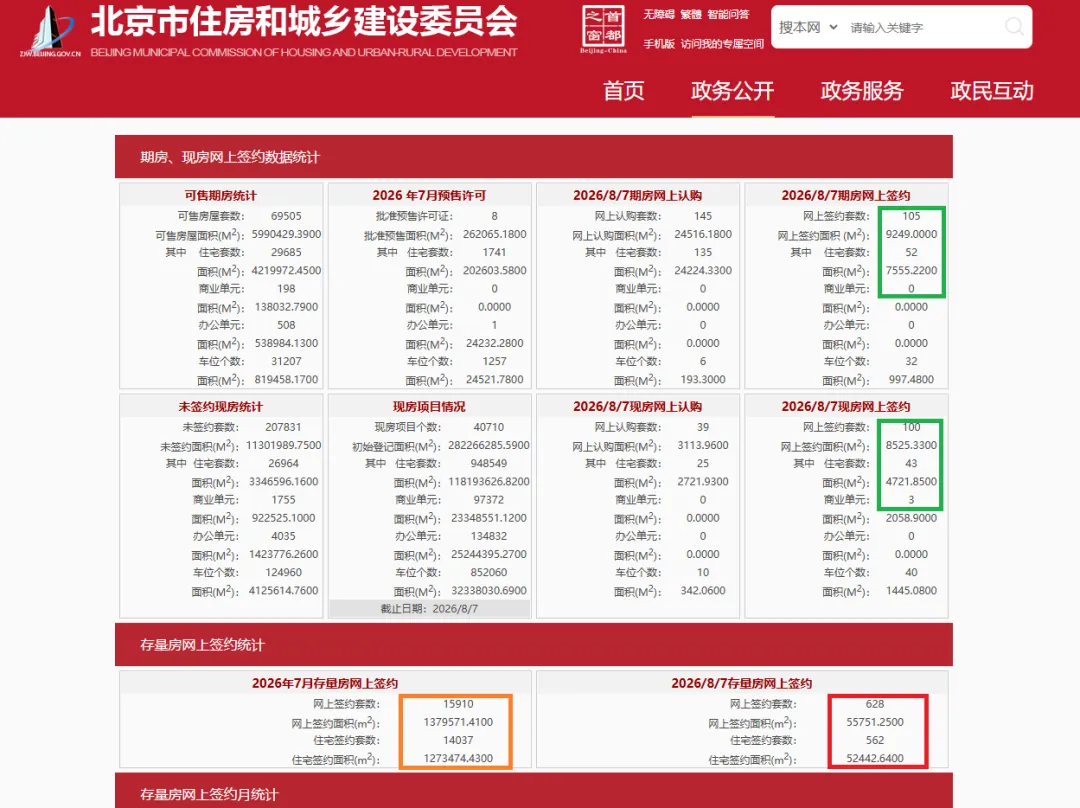
Task: Click the Beijing housing commission logo
Action: point(50,30)
